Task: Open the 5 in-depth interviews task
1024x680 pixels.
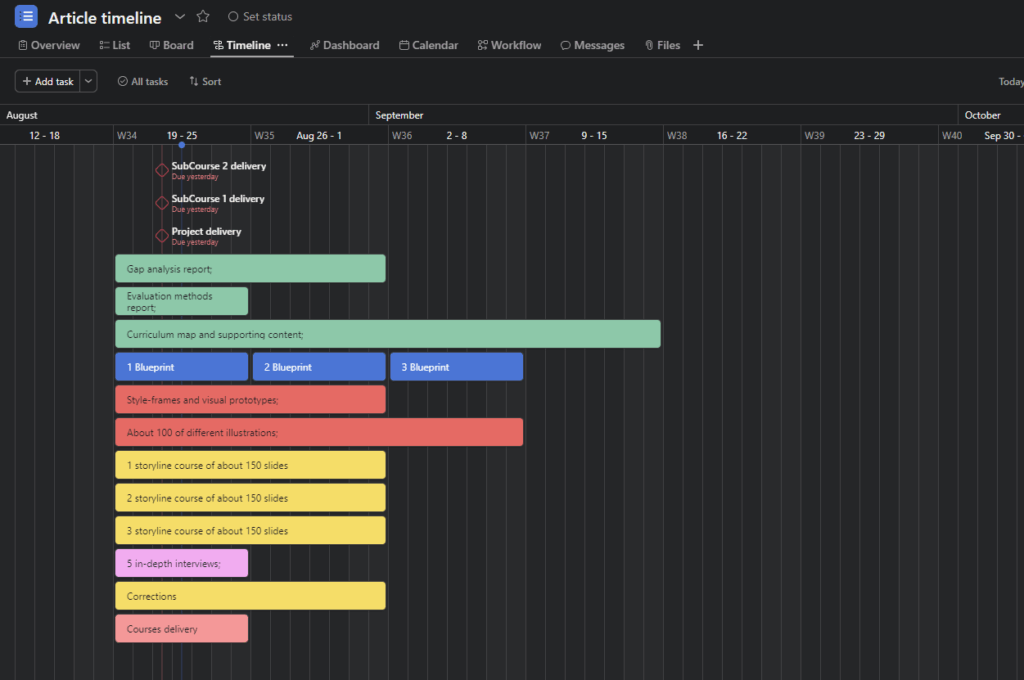Action: [182, 562]
